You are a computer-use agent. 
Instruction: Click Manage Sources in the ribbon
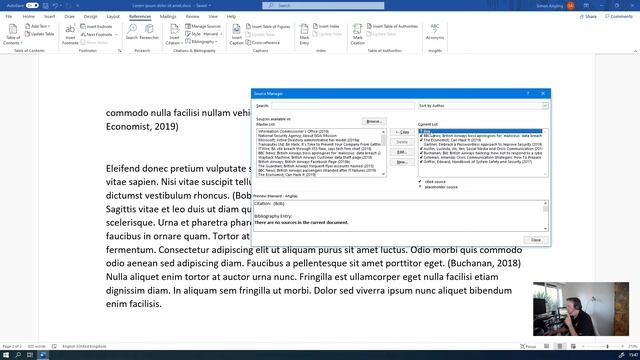[203, 26]
